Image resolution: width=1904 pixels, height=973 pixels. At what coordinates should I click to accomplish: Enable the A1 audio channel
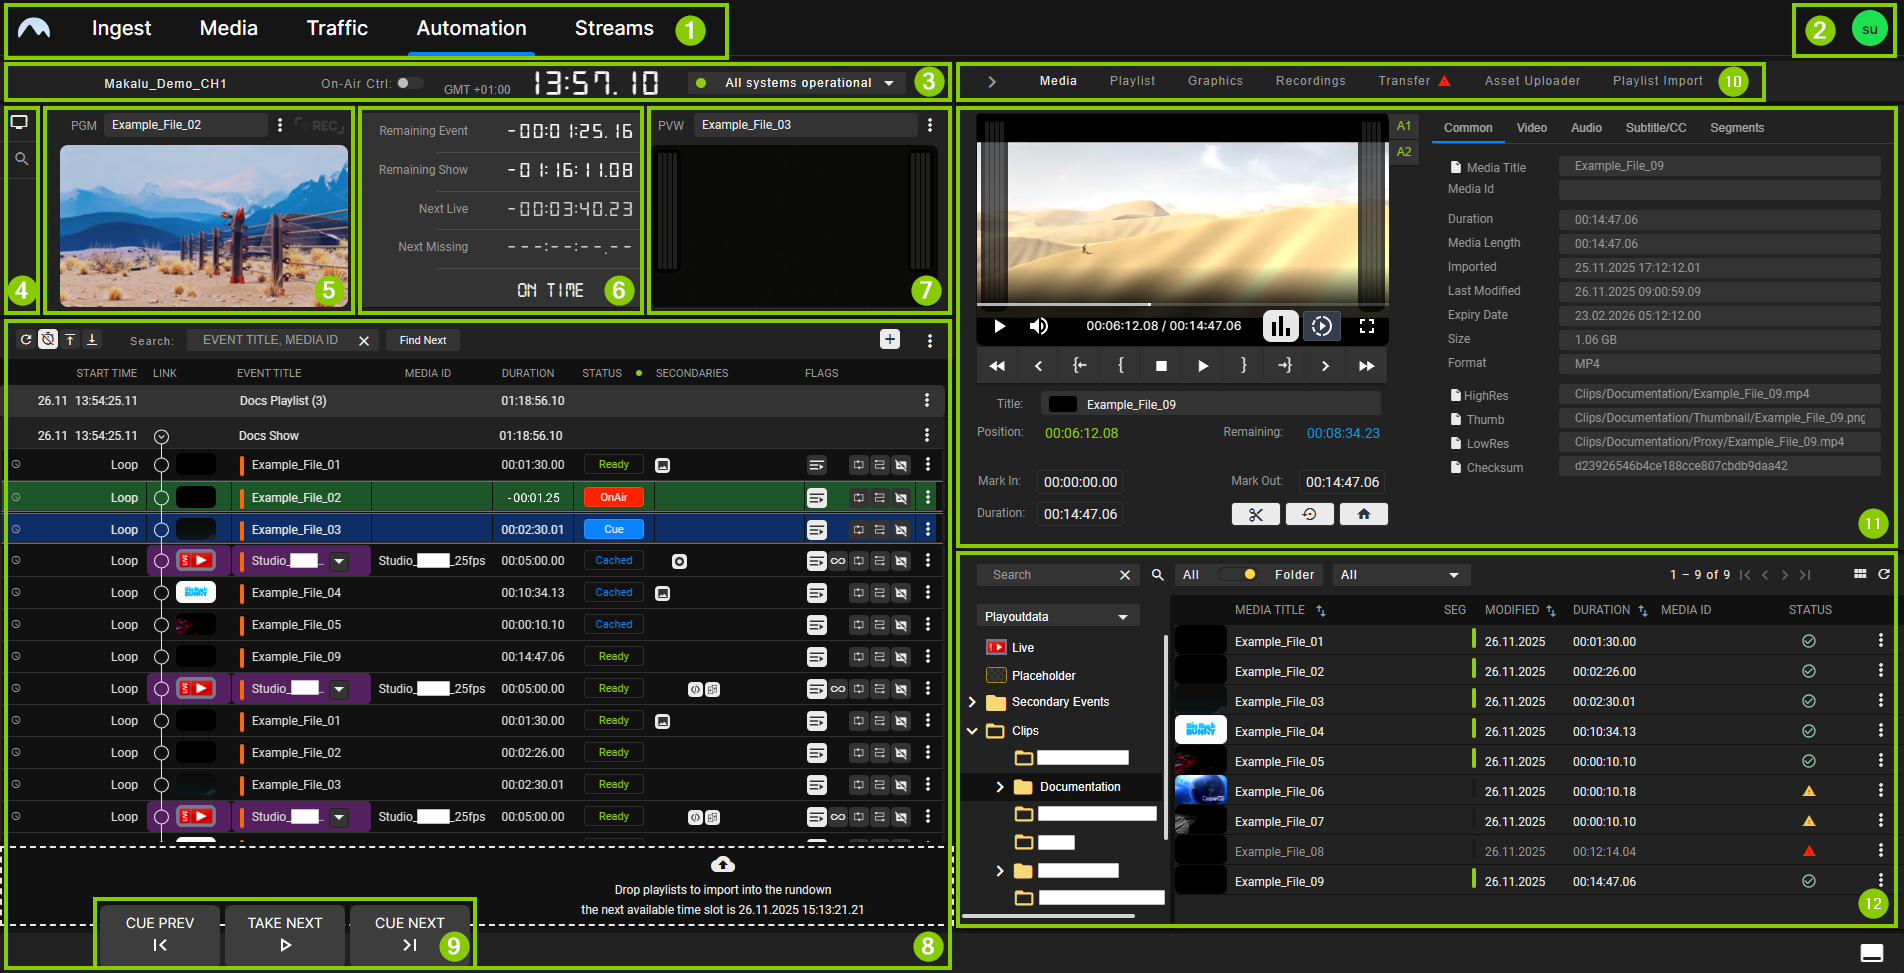pyautogui.click(x=1404, y=126)
